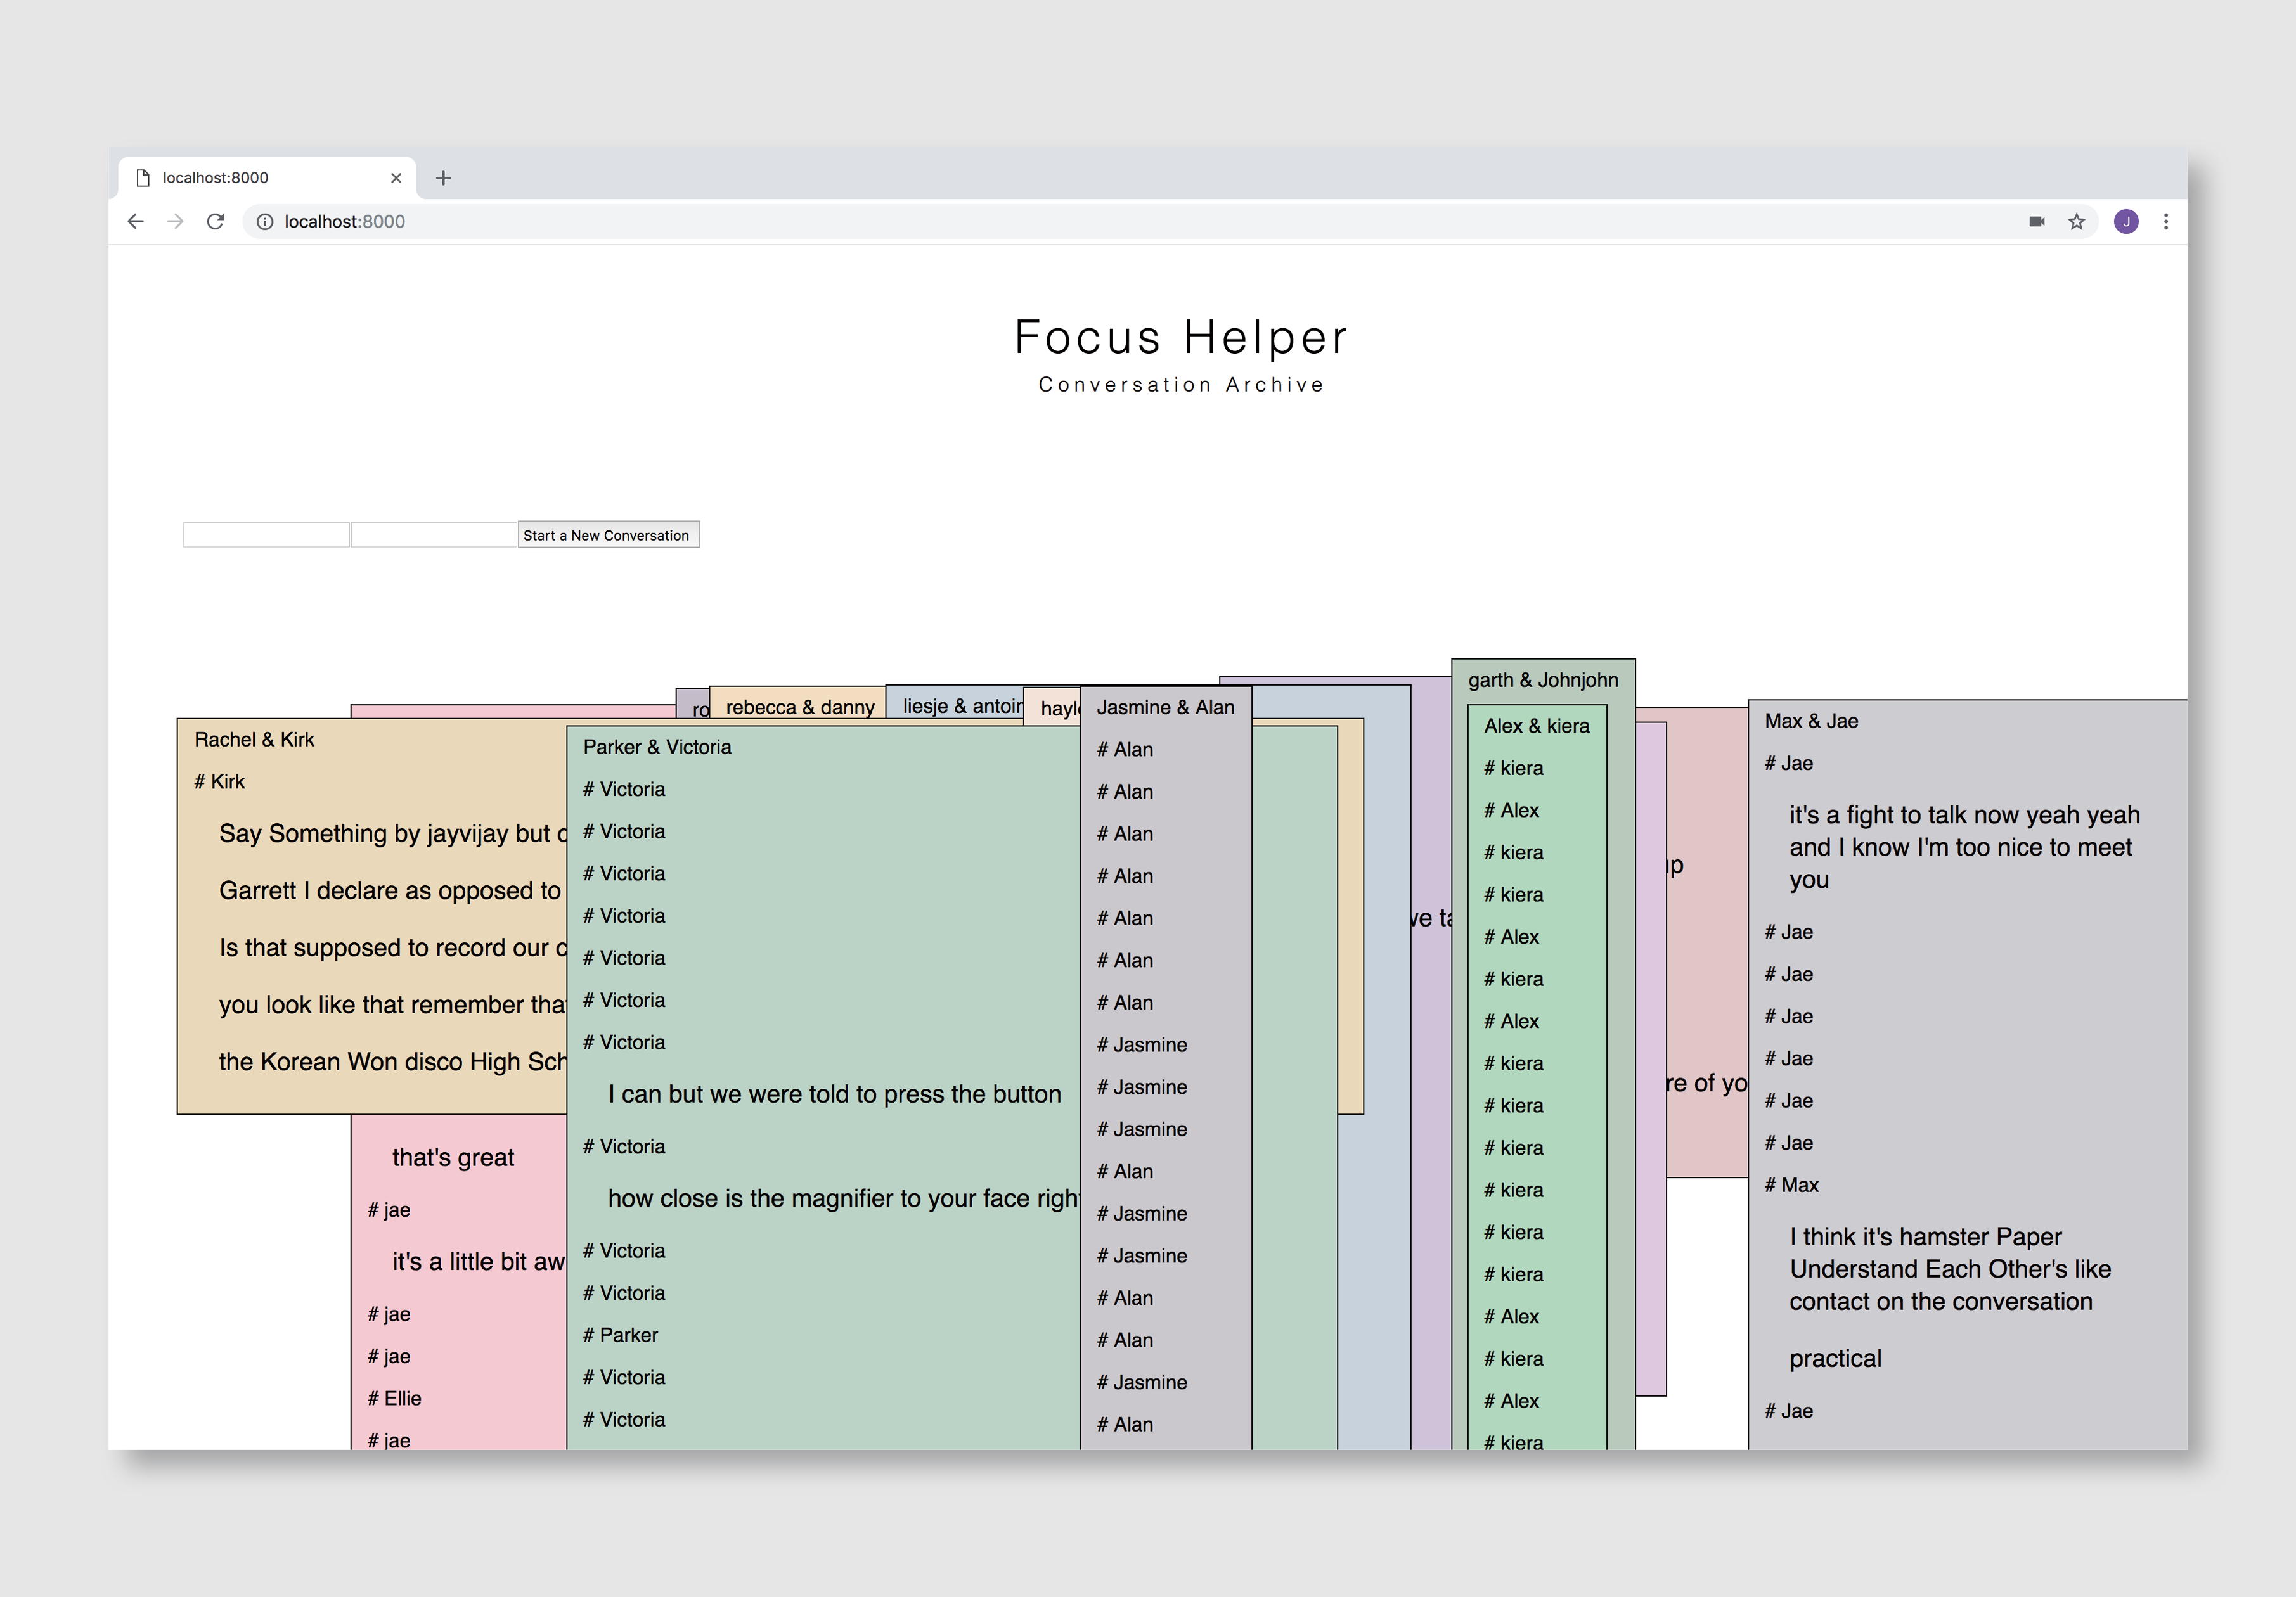Bookmark this page with the star icon
The image size is (2296, 1597).
tap(2077, 221)
